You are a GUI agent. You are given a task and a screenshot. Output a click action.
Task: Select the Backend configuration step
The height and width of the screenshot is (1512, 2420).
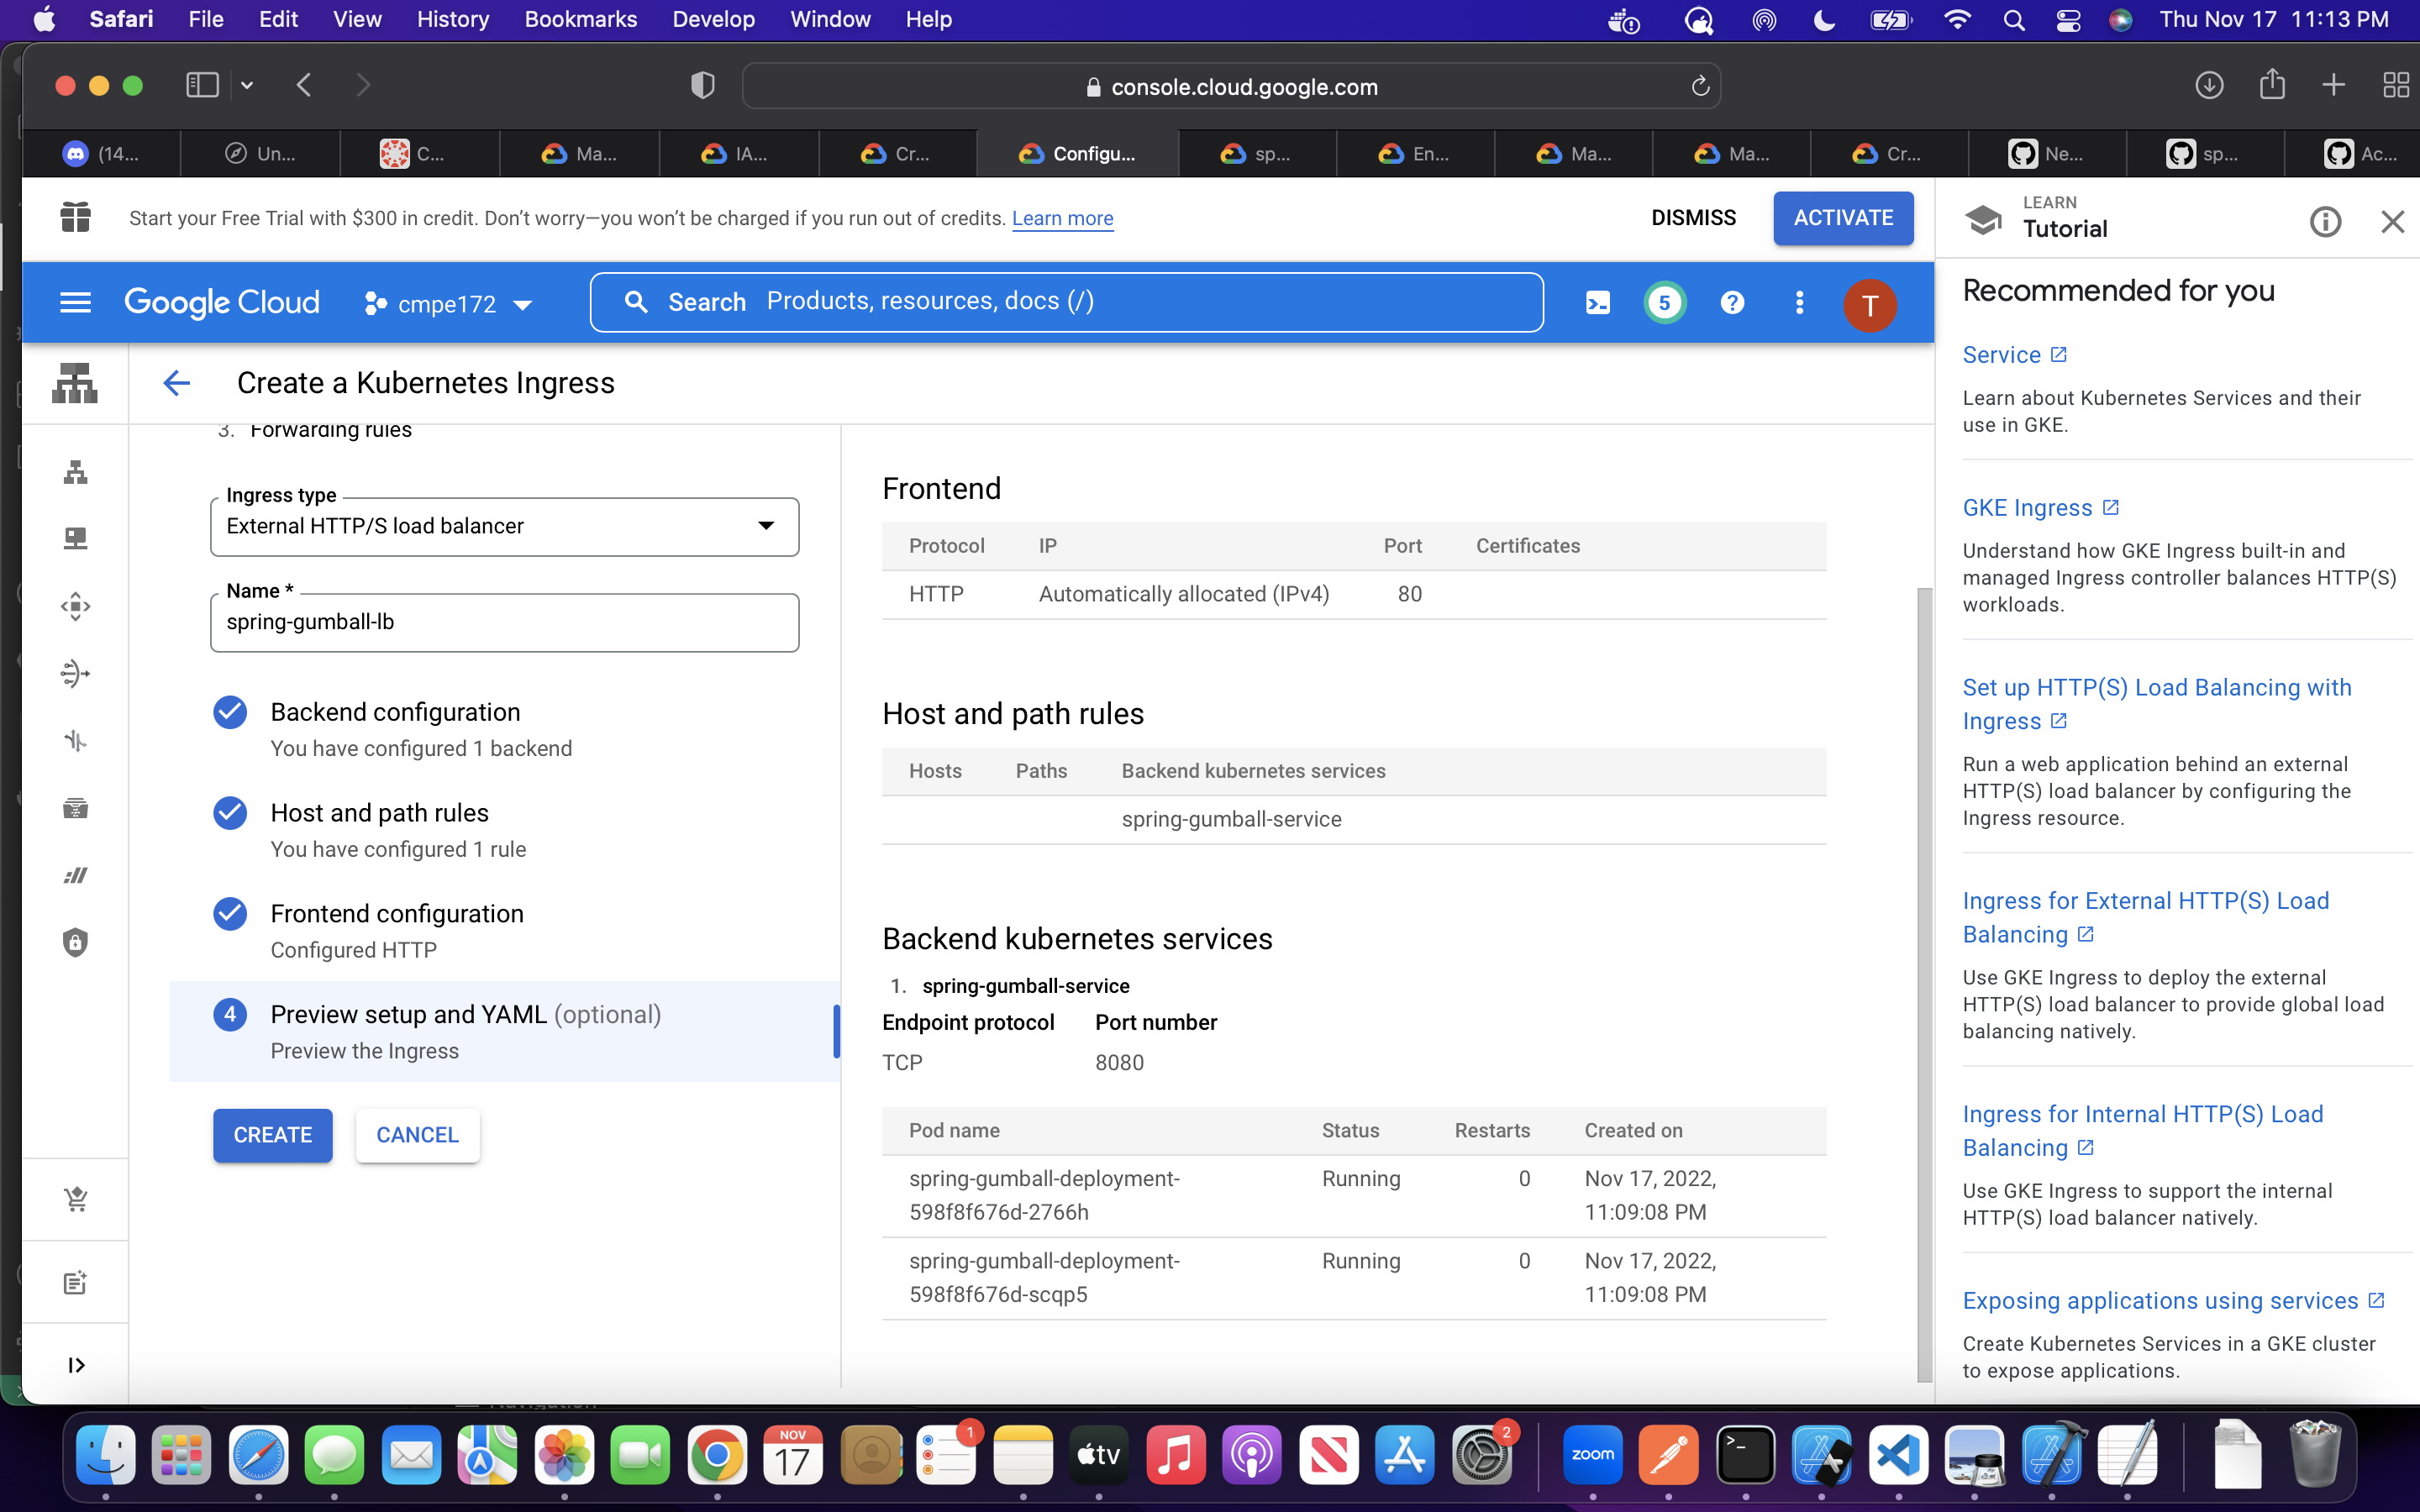pos(395,712)
